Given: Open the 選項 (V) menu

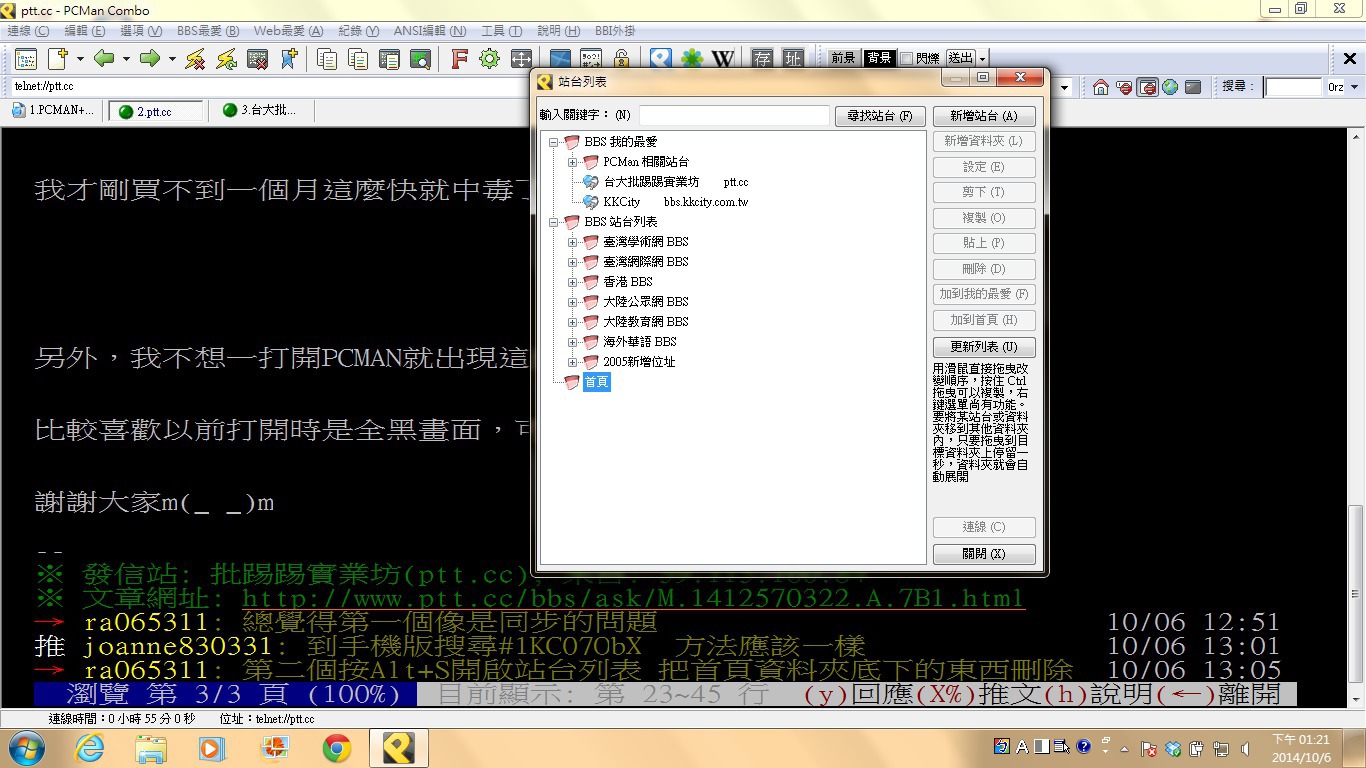Looking at the screenshot, I should pos(141,31).
